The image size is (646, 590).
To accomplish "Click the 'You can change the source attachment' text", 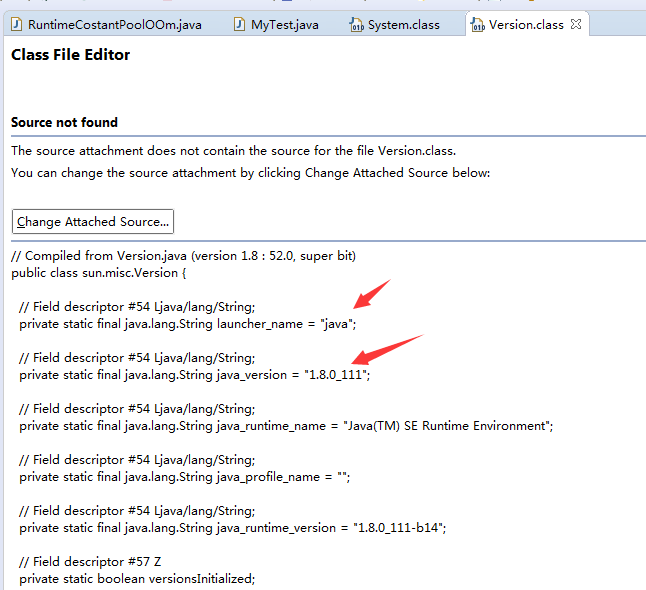I will (250, 173).
